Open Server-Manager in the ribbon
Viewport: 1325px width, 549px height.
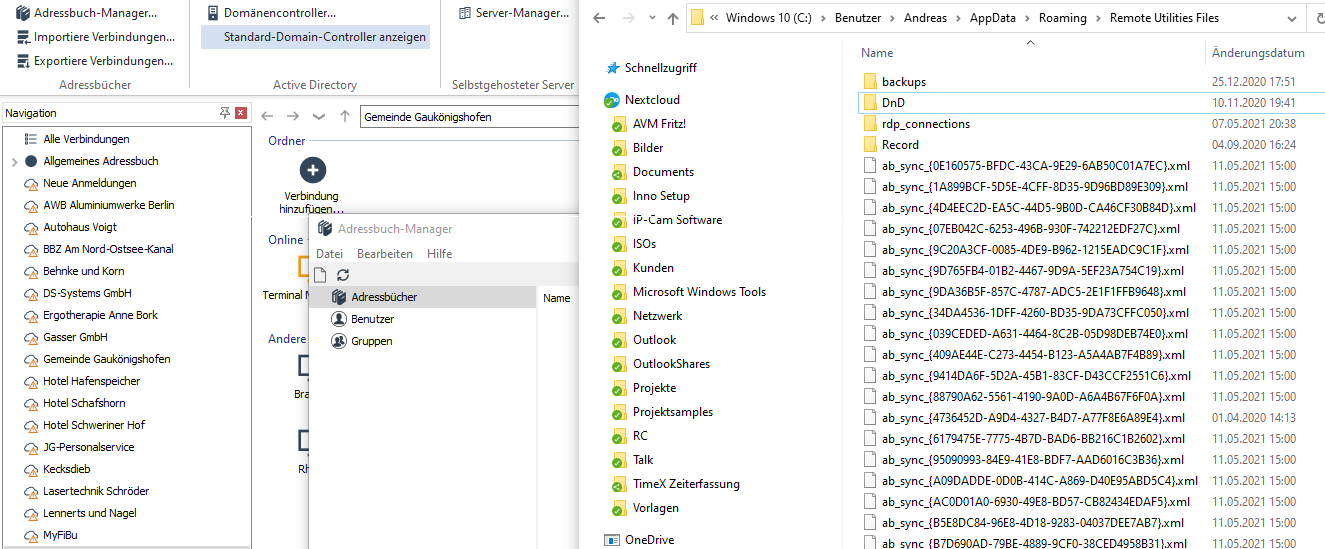point(513,13)
